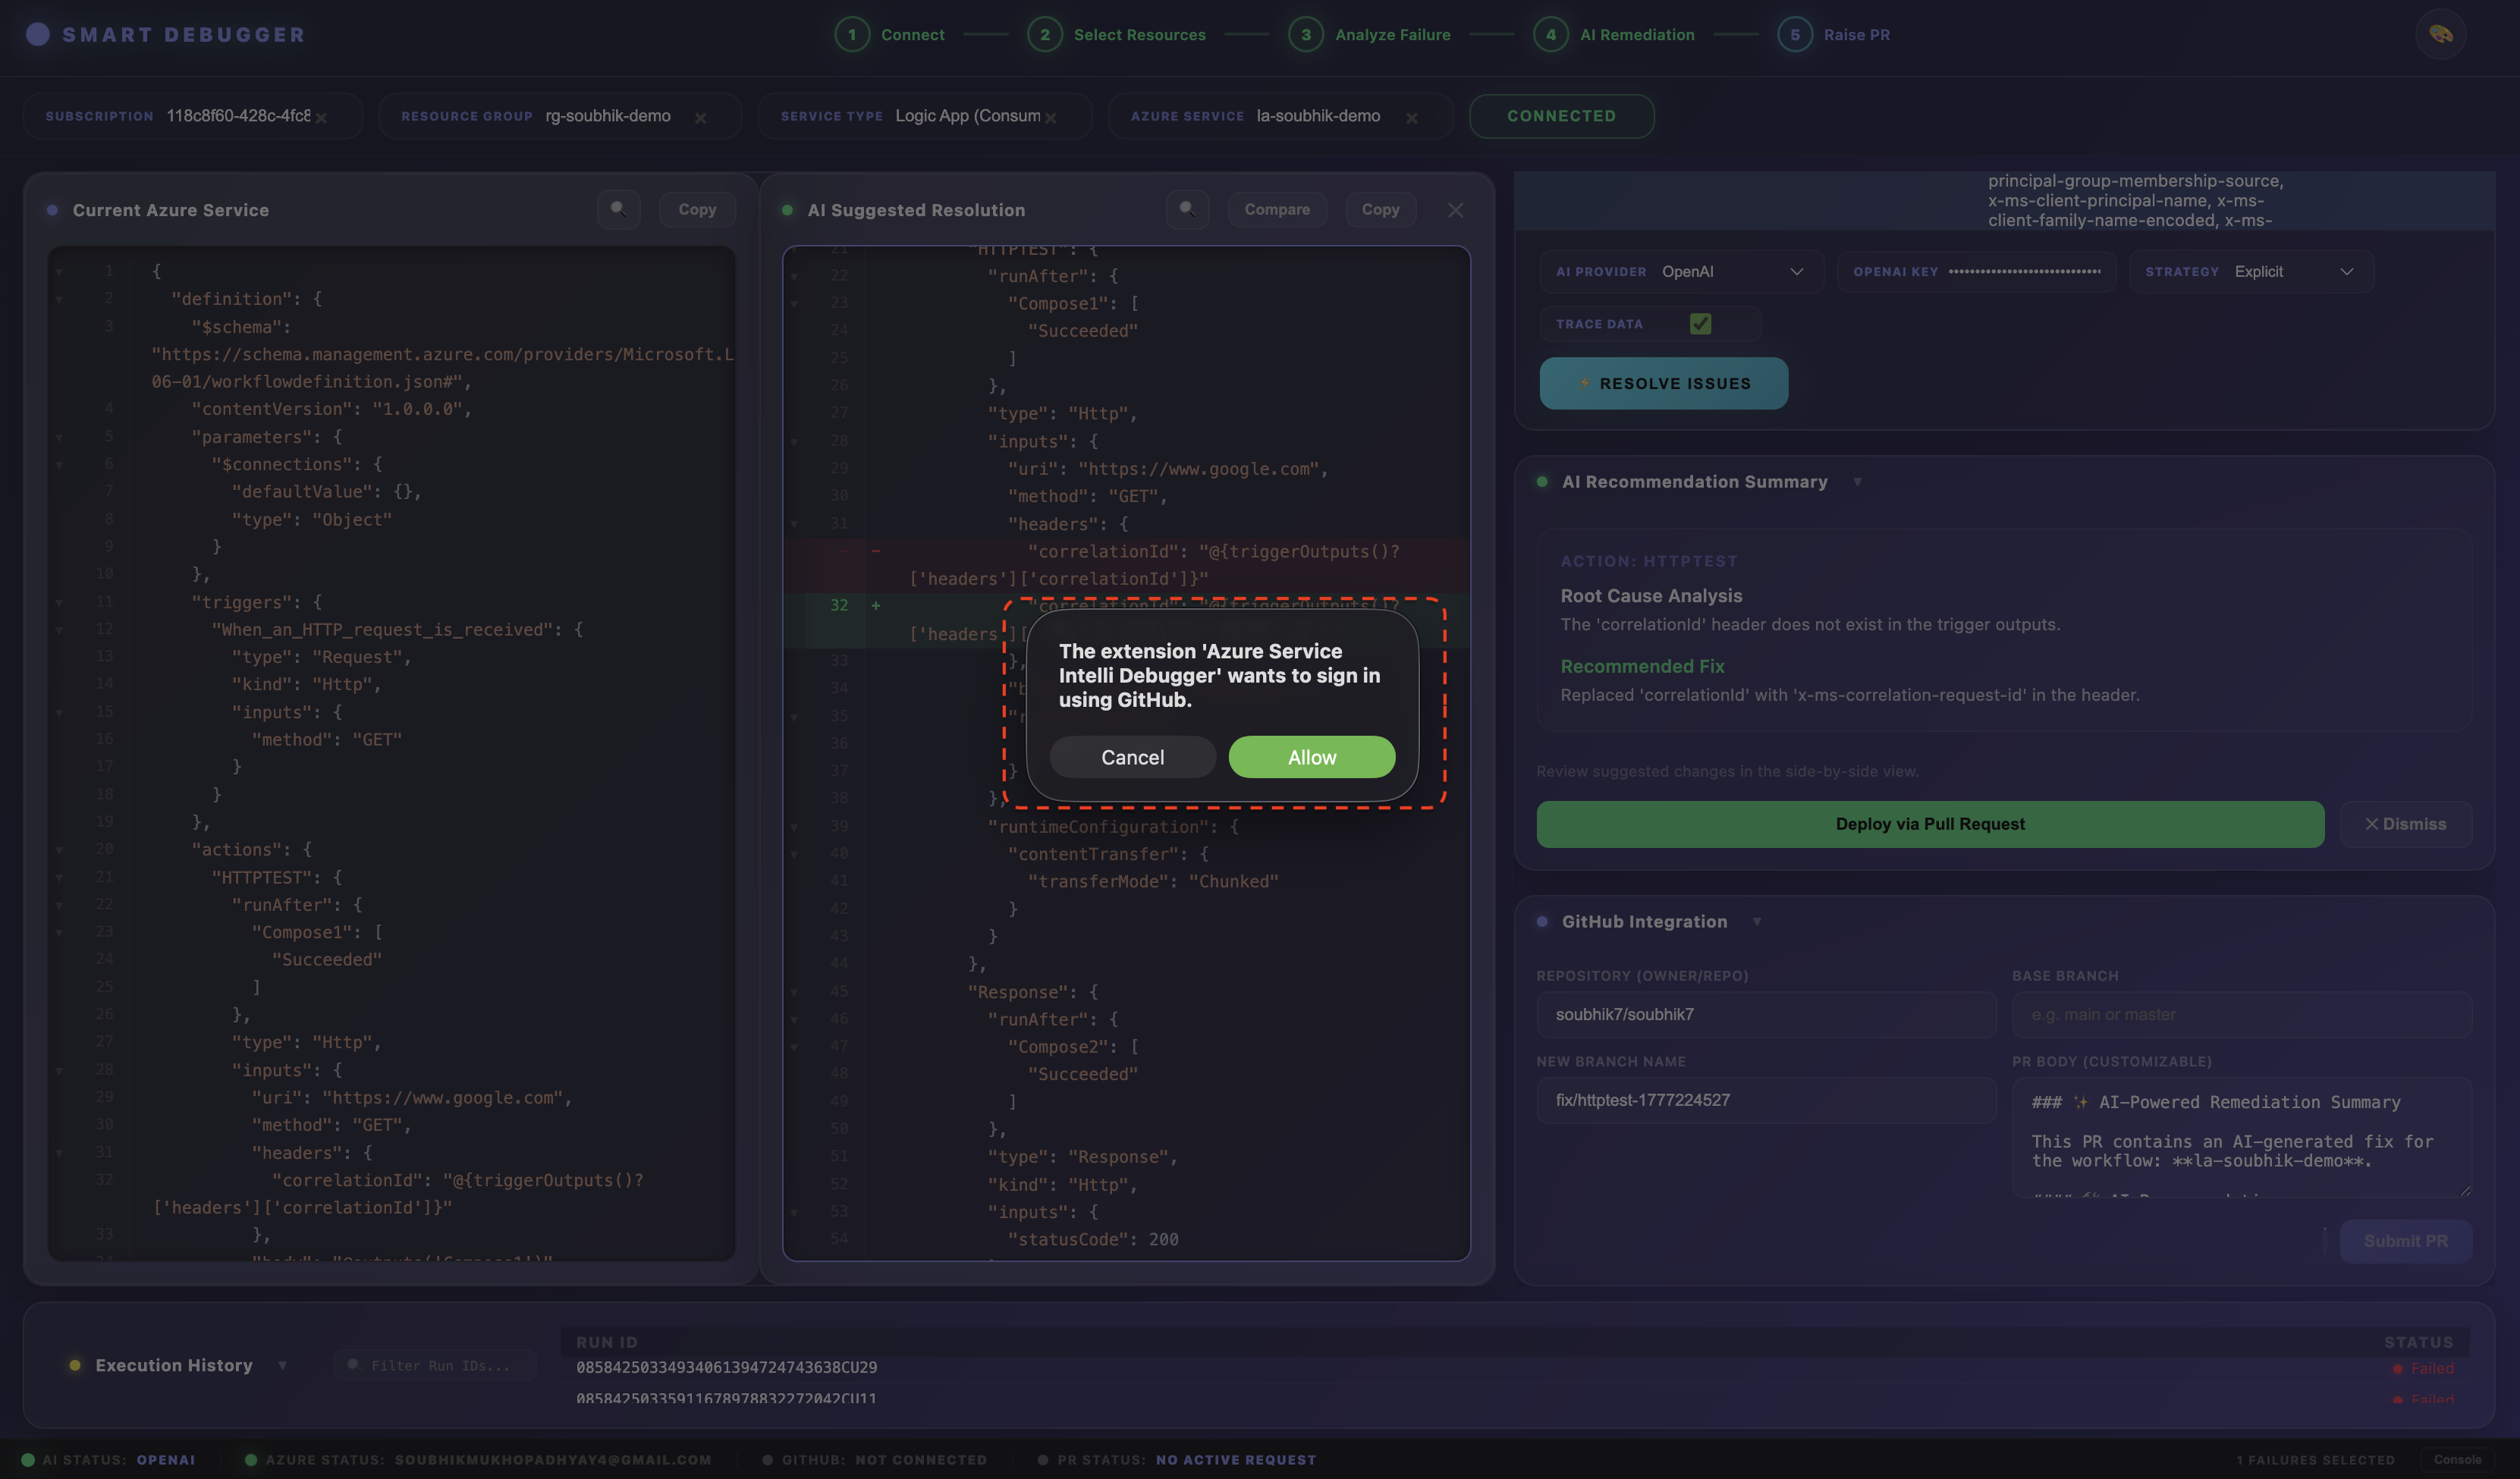Open search in AI Suggested Resolution panel
The image size is (2520, 1479).
(1187, 209)
